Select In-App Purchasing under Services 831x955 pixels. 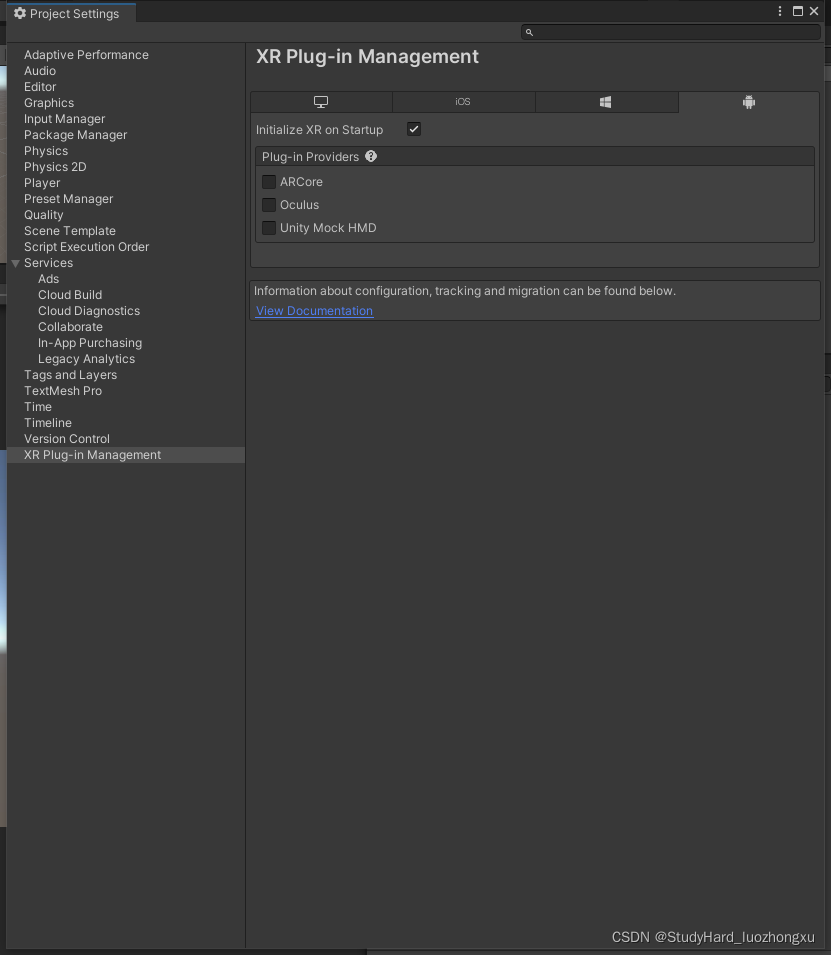(x=90, y=343)
